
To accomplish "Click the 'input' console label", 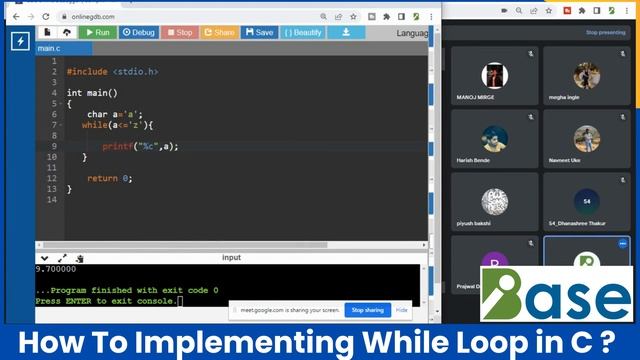I will [x=231, y=258].
